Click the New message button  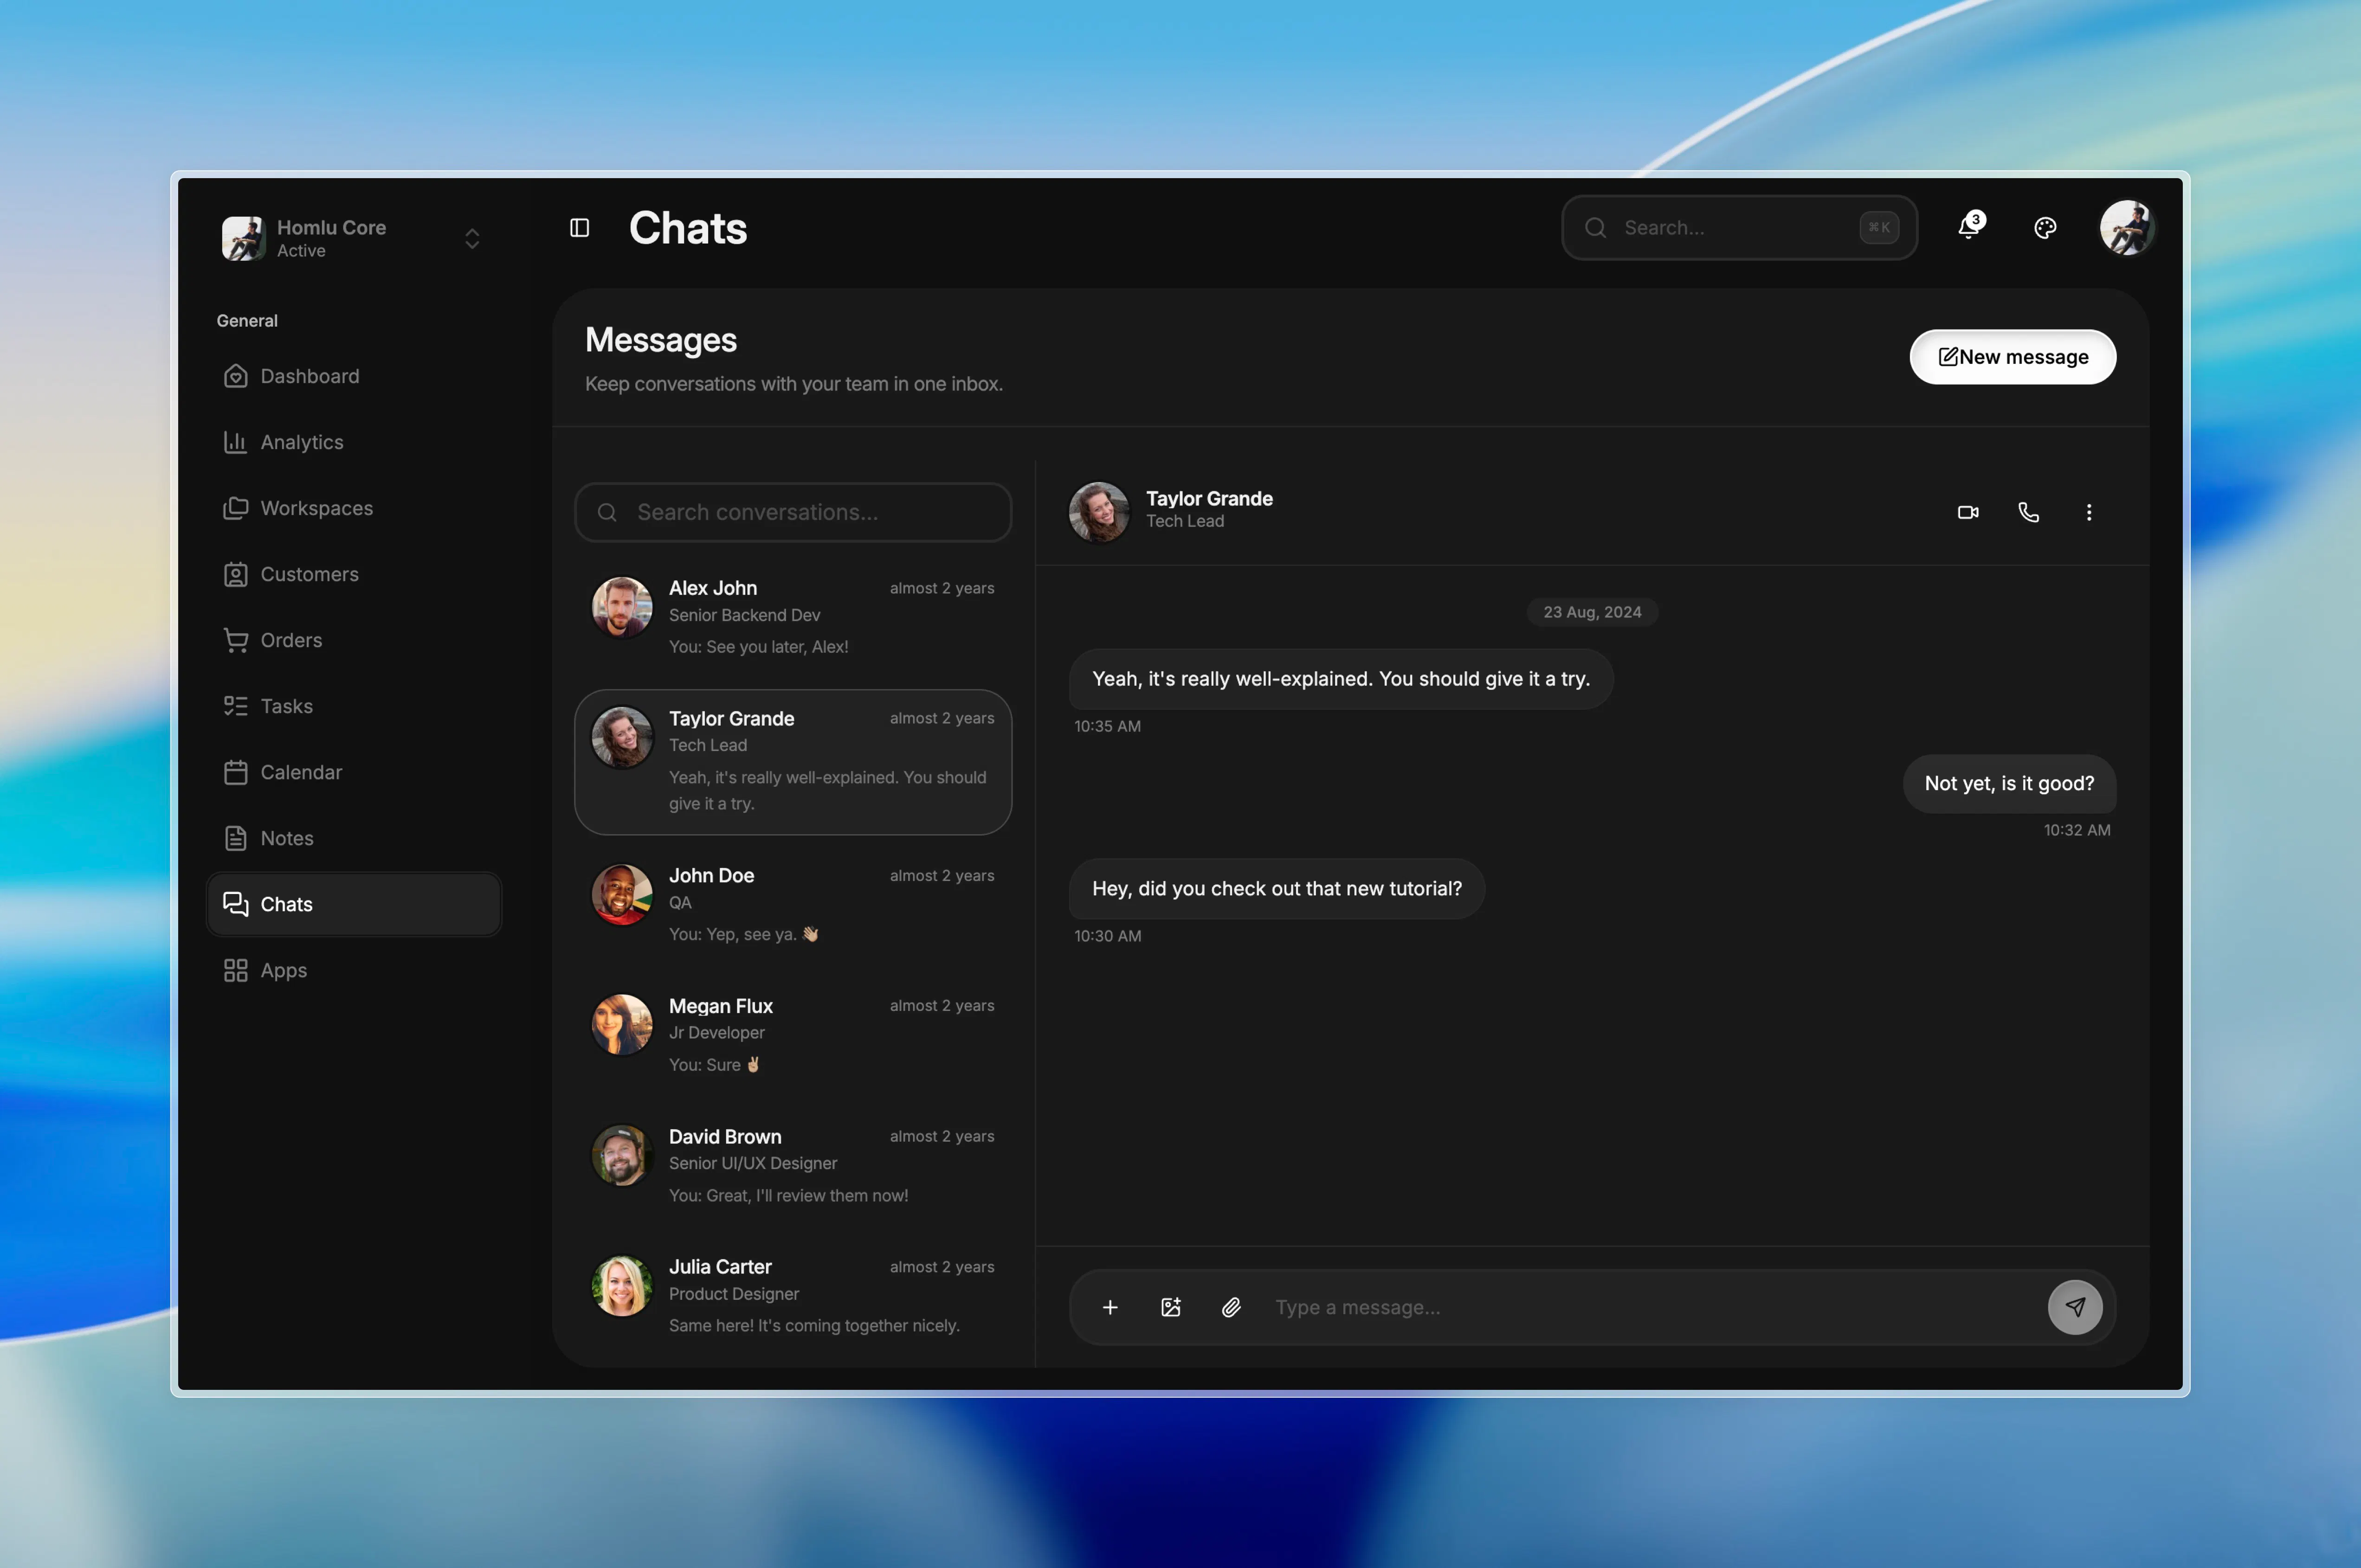click(2012, 357)
